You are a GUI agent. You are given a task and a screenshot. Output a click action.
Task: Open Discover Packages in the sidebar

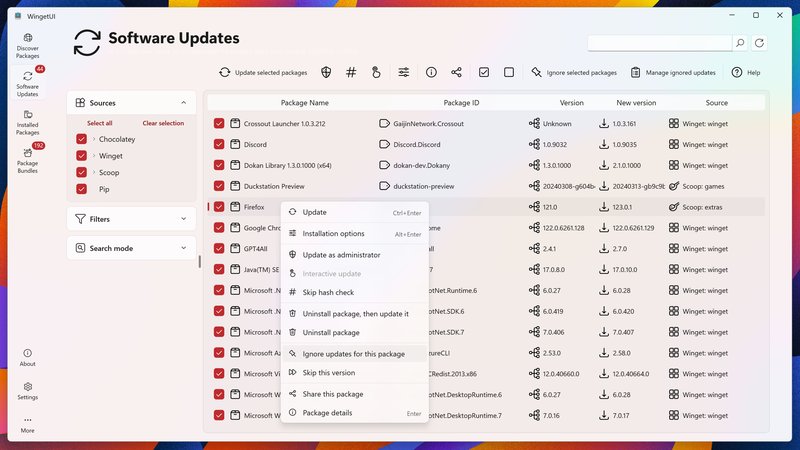pos(27,45)
